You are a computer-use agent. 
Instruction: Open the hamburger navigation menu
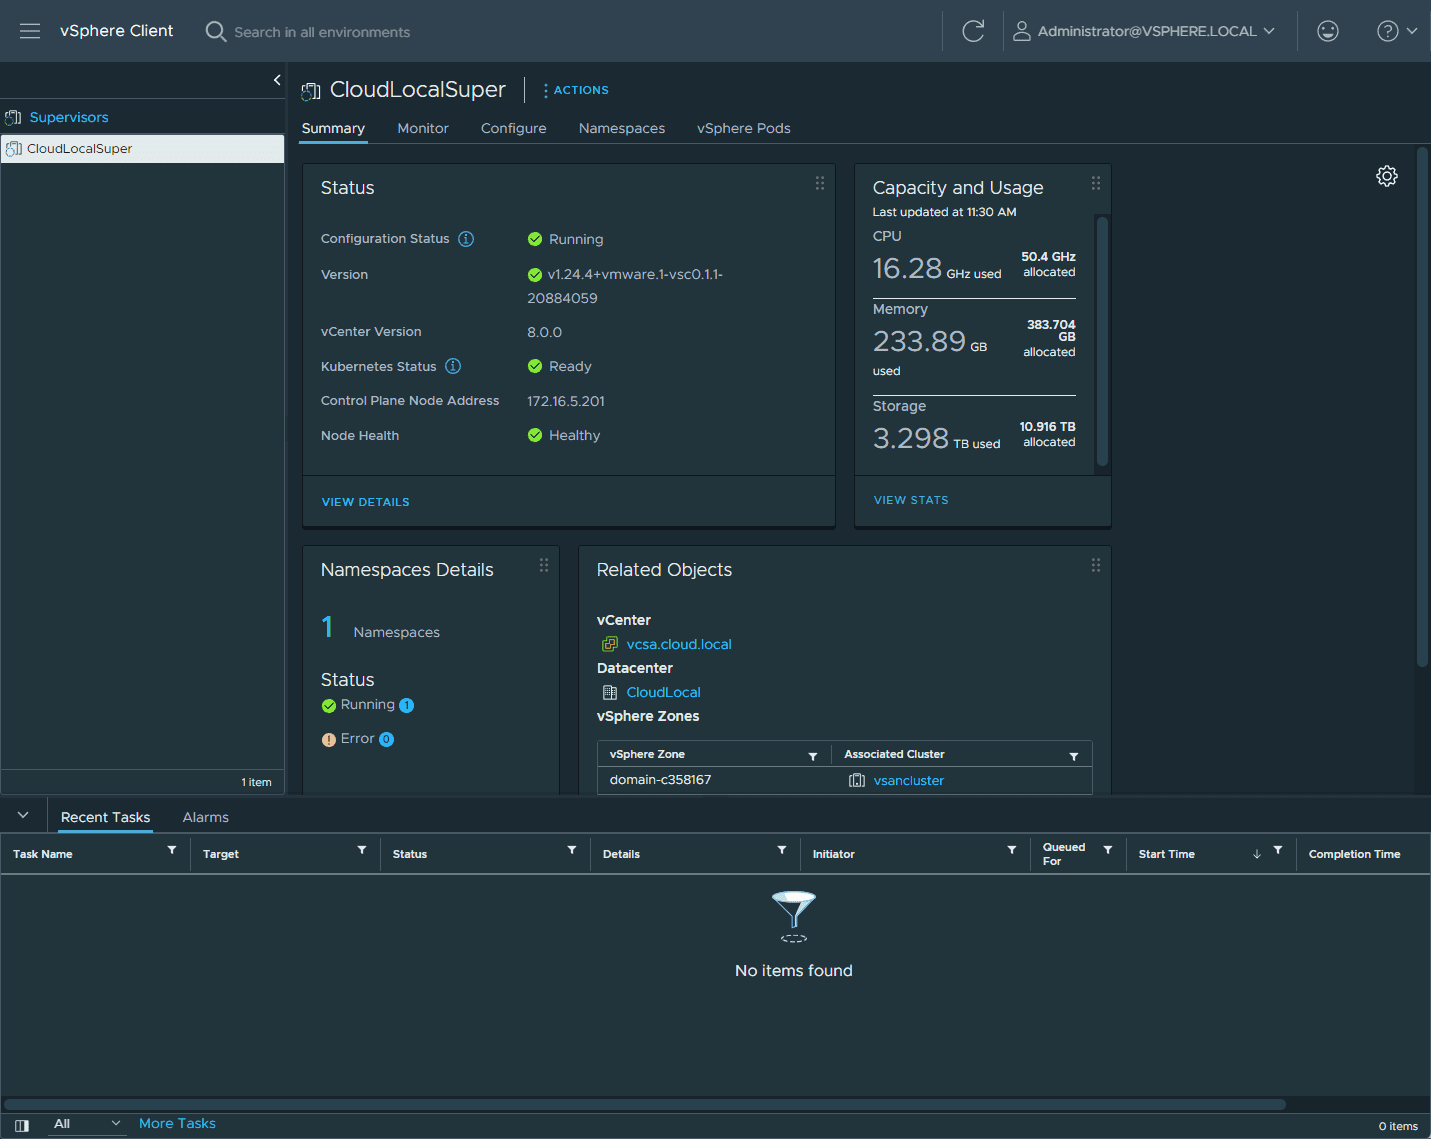(x=30, y=31)
